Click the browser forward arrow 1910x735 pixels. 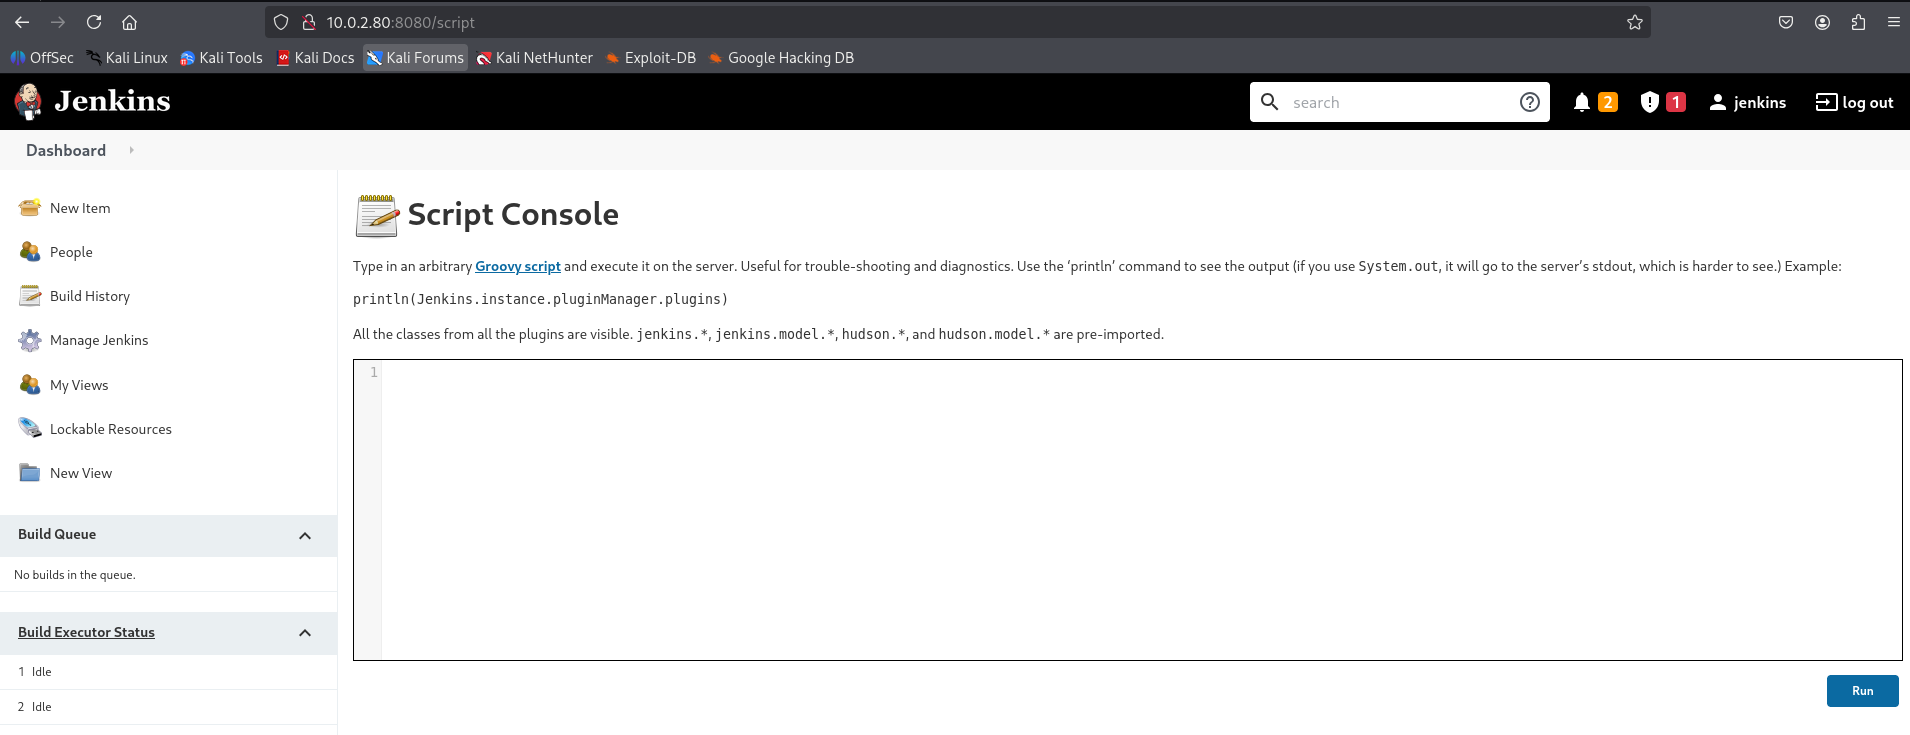click(58, 22)
